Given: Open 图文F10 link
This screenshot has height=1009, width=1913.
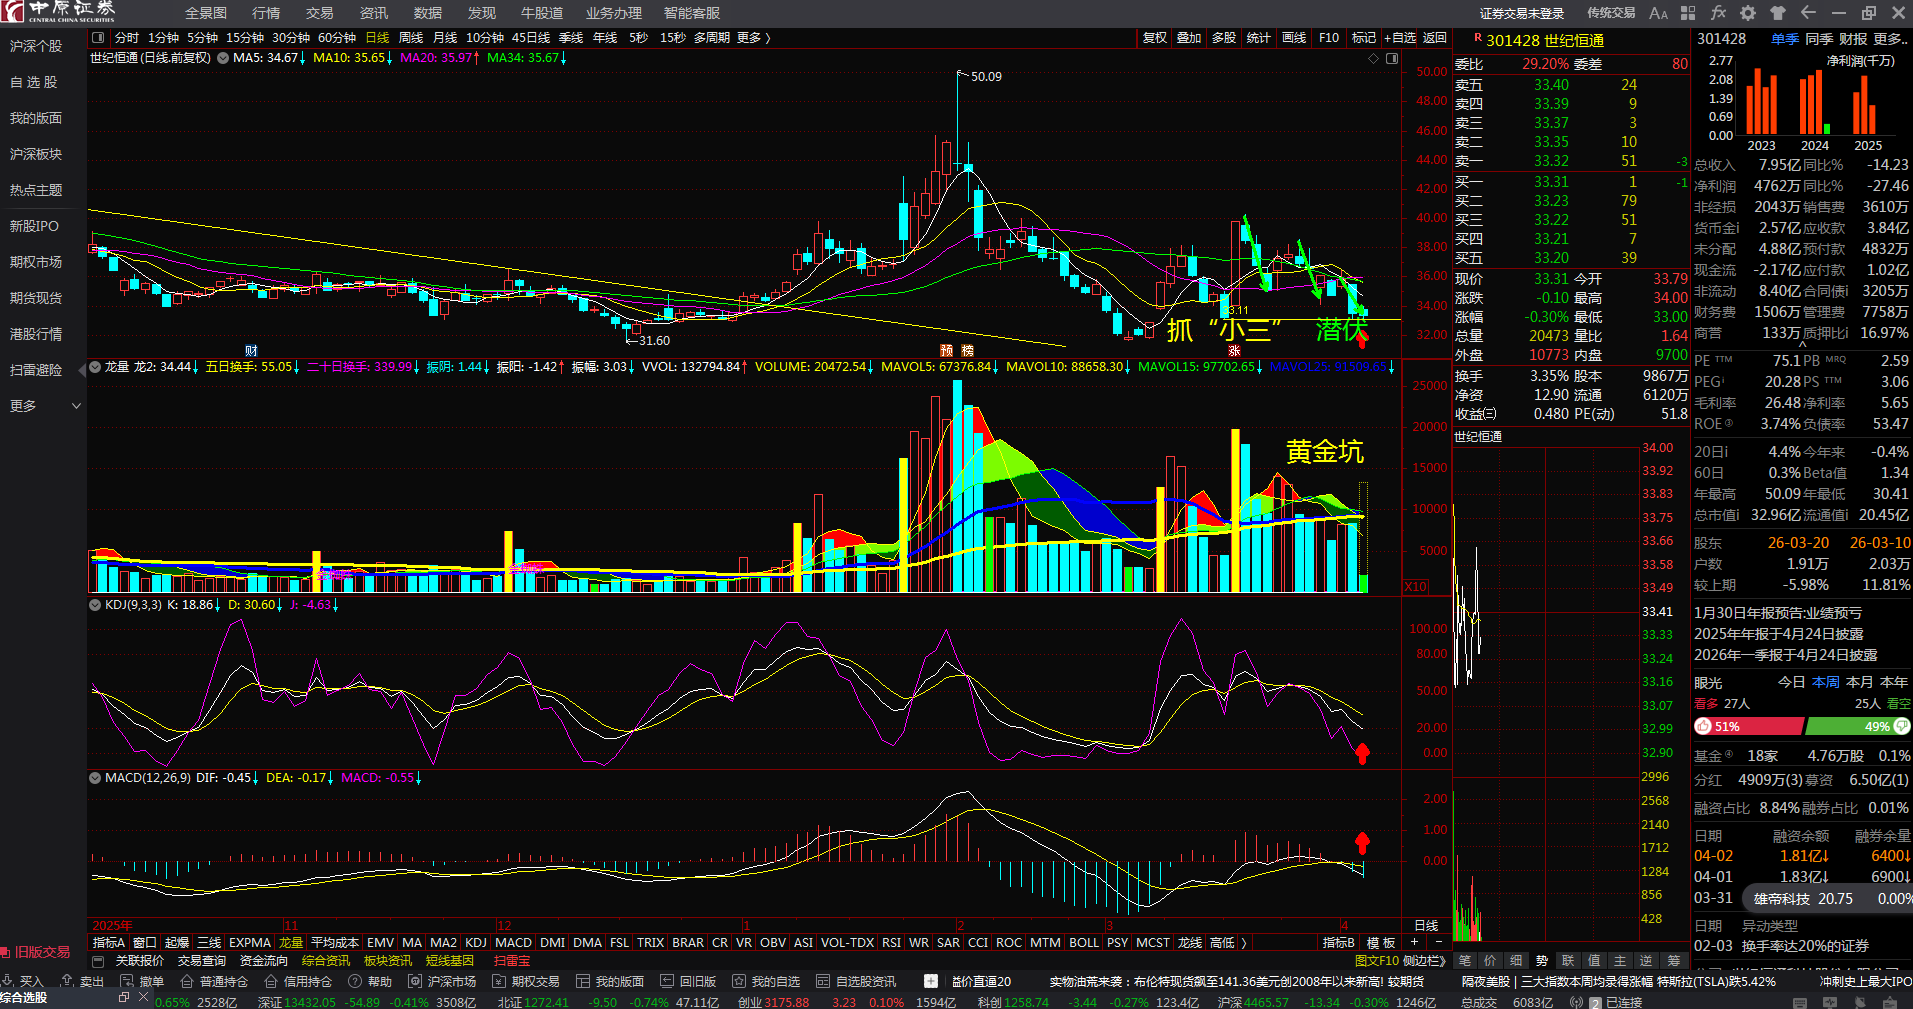Looking at the screenshot, I should [x=1377, y=961].
